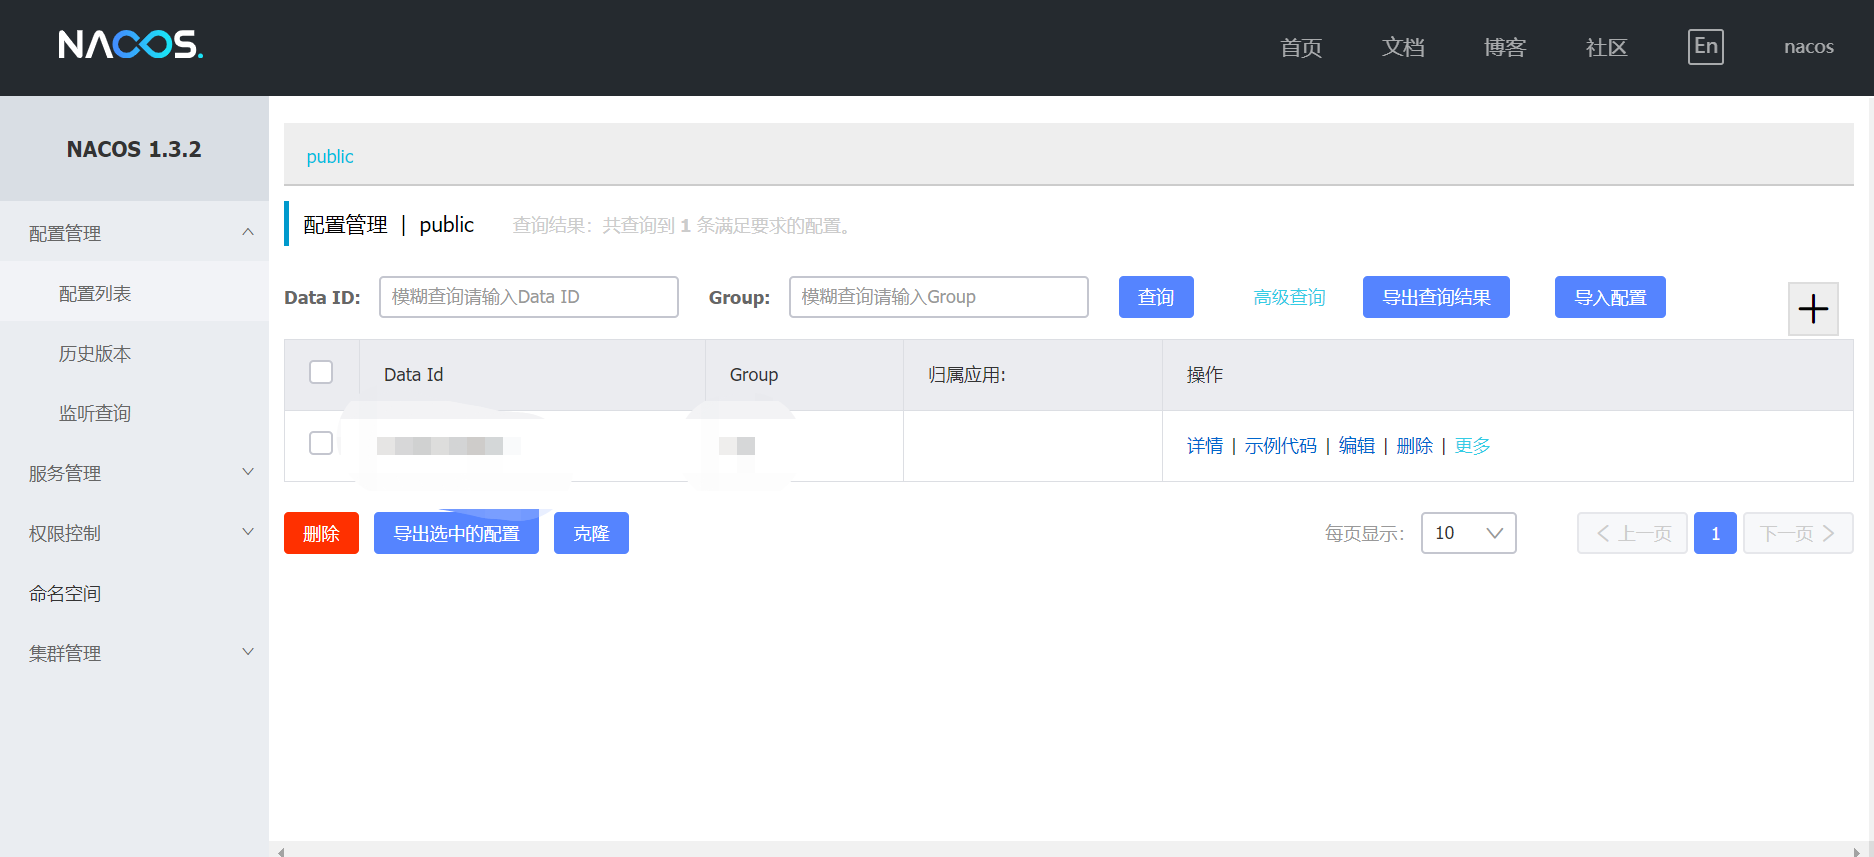This screenshot has height=857, width=1874.
Task: Click the plus icon to create configuration
Action: click(1813, 309)
